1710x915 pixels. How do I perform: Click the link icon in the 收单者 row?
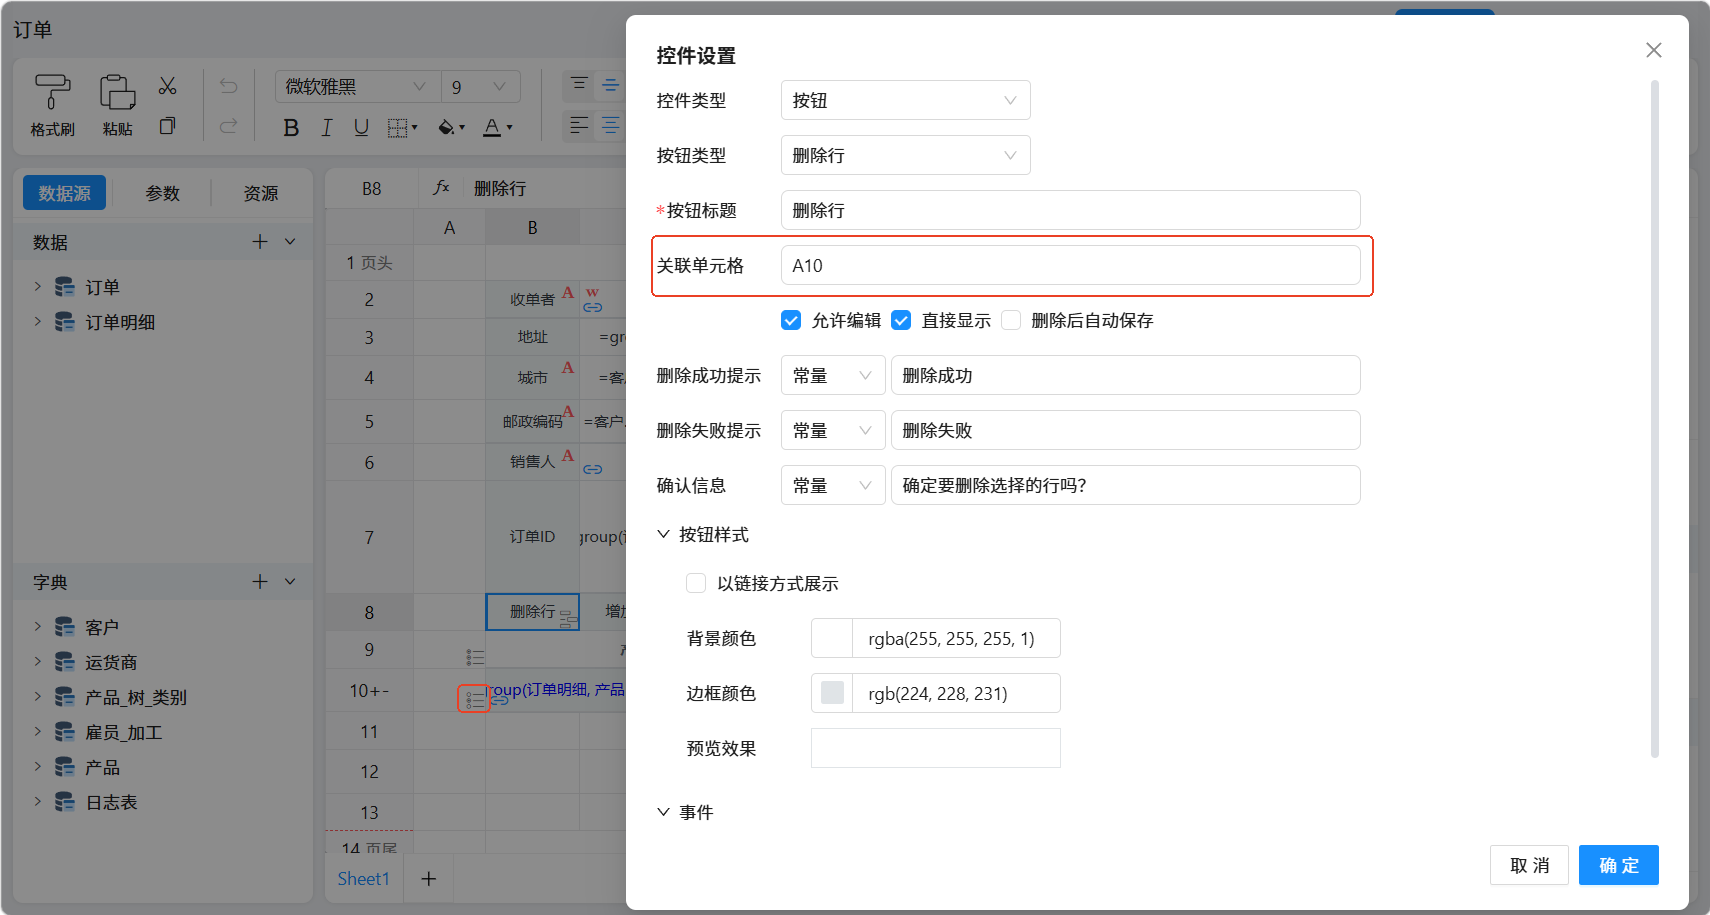(x=593, y=307)
